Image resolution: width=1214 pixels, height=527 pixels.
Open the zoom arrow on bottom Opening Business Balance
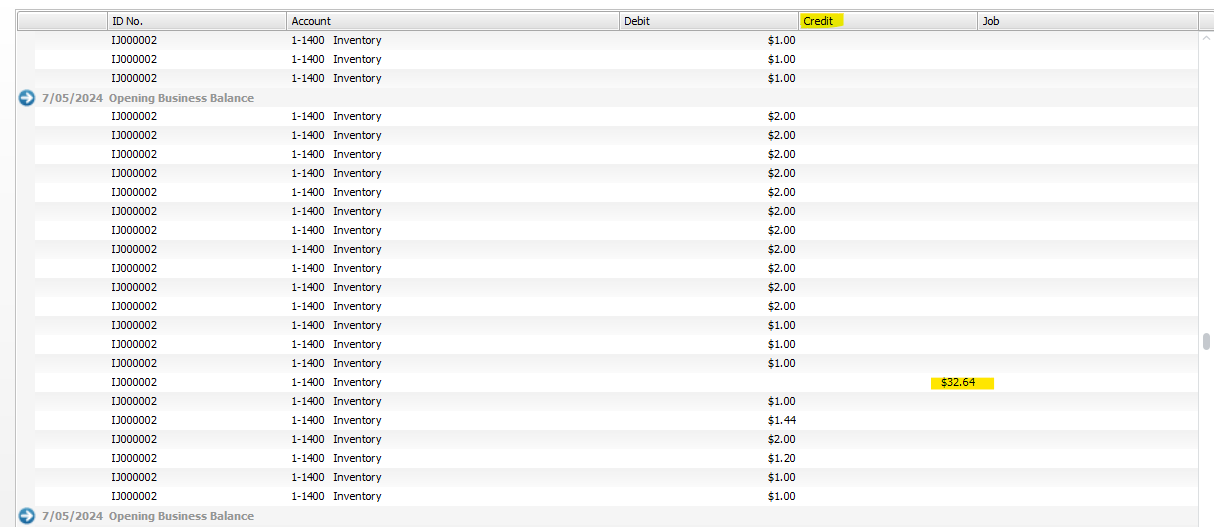pyautogui.click(x=27, y=516)
